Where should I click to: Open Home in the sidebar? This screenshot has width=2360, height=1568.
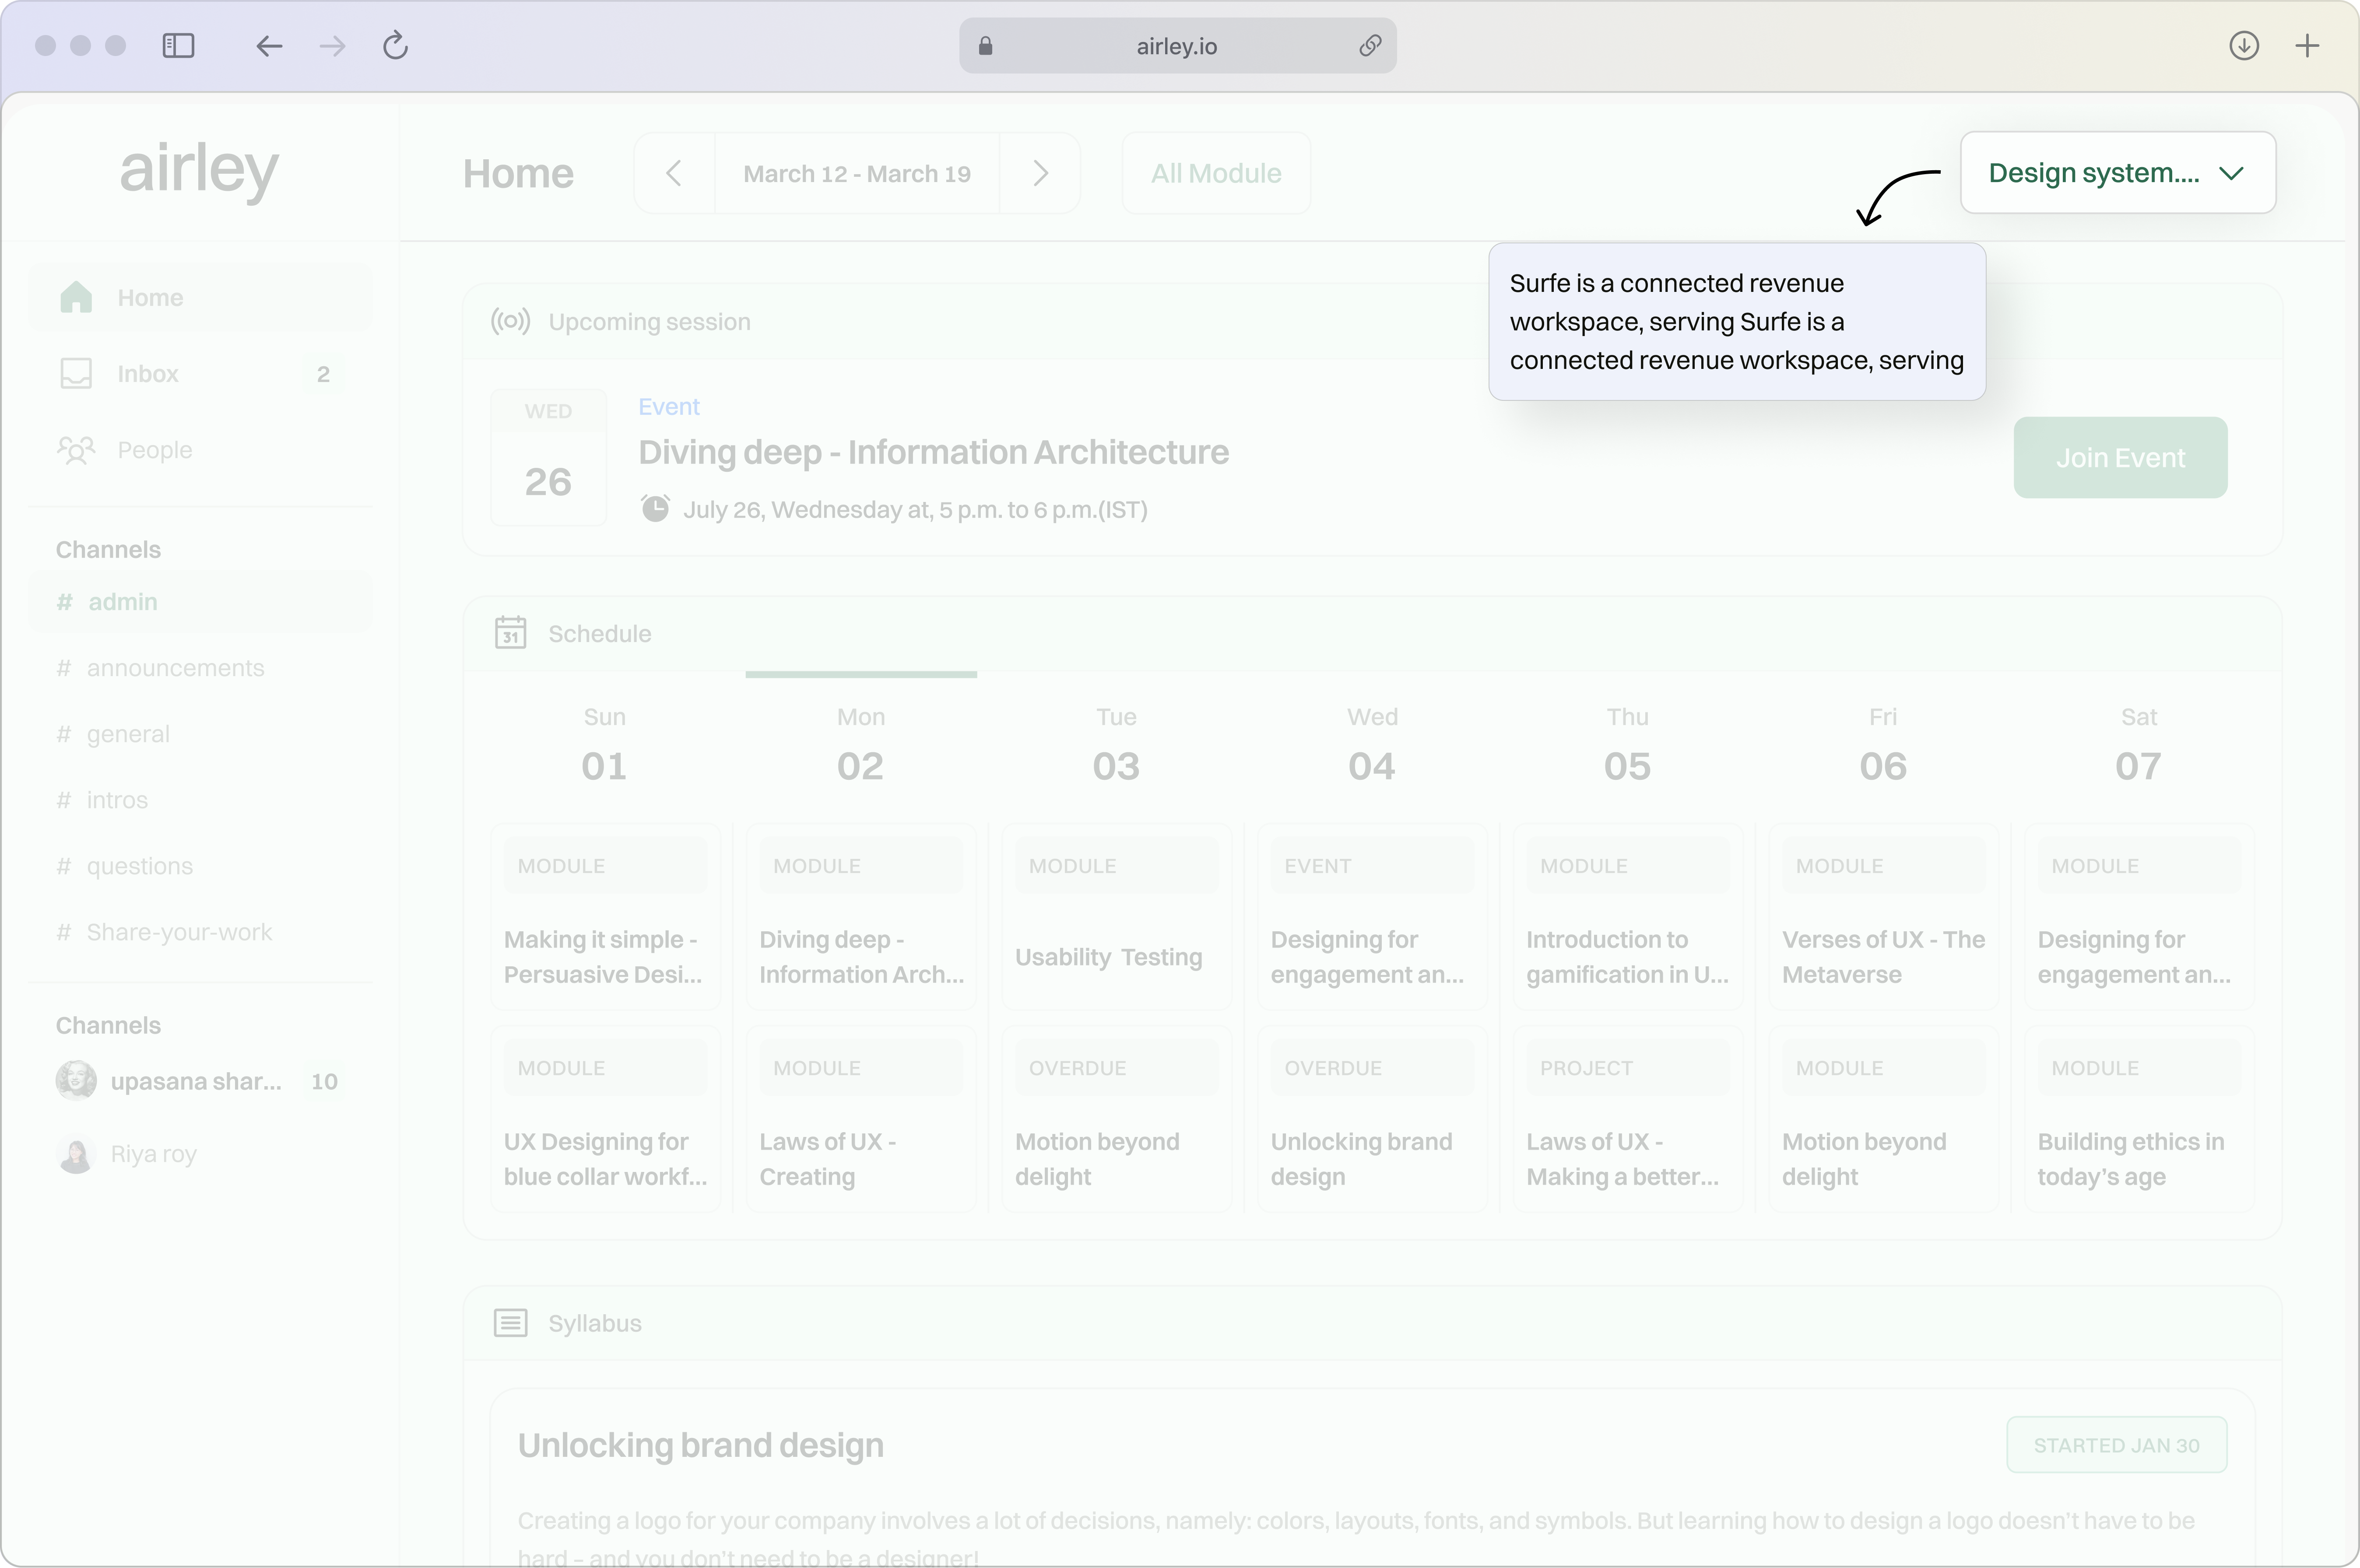pyautogui.click(x=200, y=297)
